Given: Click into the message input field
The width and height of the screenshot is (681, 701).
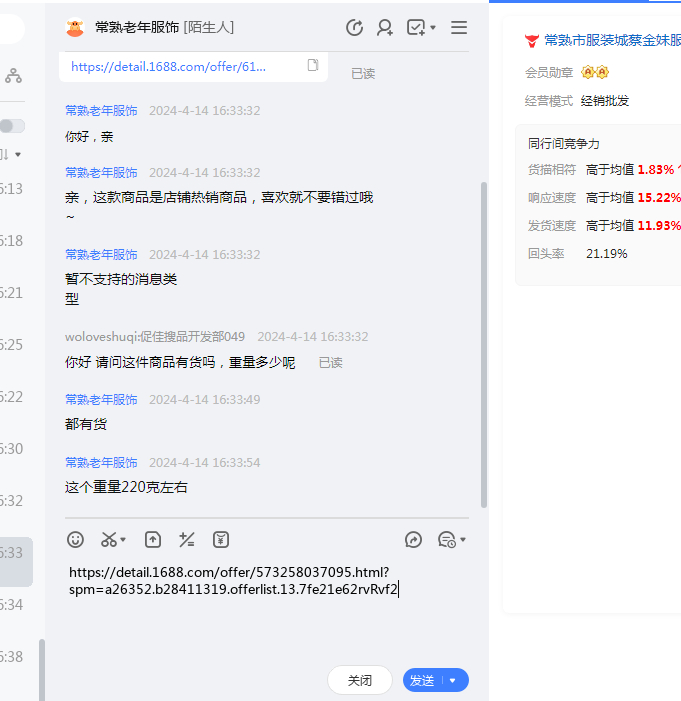Looking at the screenshot, I should pos(266,608).
